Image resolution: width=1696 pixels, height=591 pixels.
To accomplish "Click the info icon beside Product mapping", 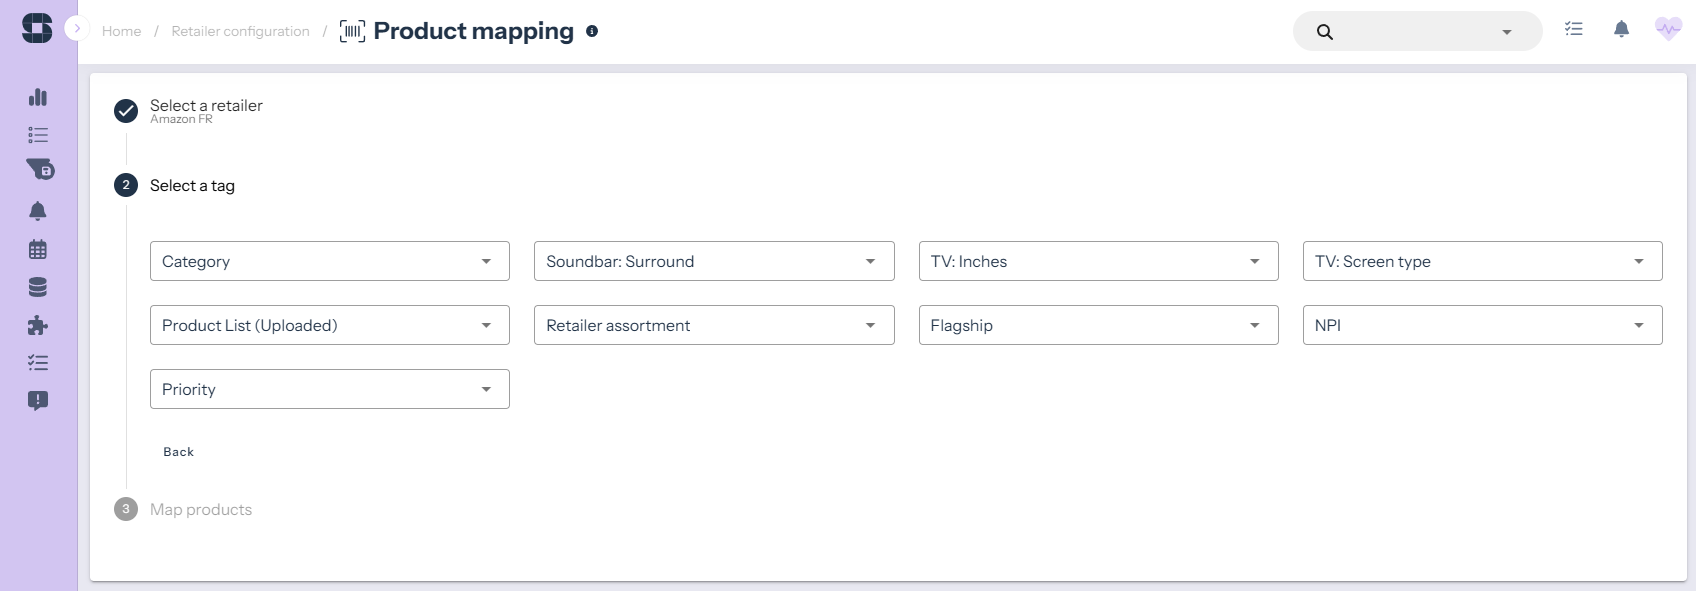I will click(x=592, y=31).
